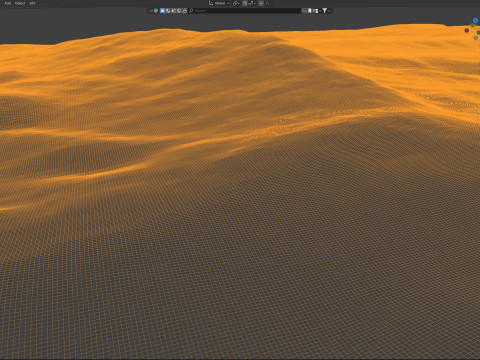Click the magnifier icon in the search field

pos(191,11)
